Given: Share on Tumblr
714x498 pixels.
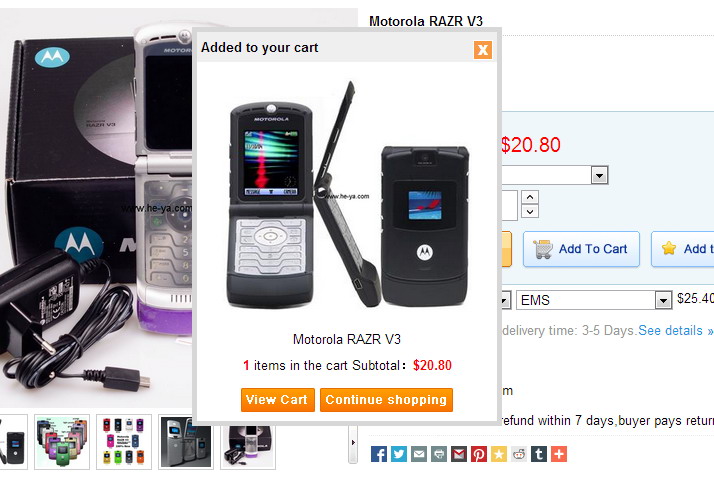Looking at the screenshot, I should (x=539, y=454).
